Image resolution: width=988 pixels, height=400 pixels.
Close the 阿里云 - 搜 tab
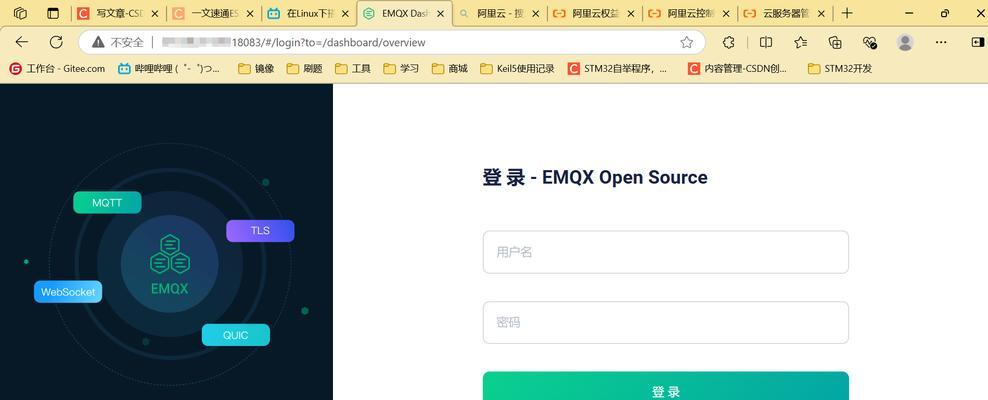point(536,13)
